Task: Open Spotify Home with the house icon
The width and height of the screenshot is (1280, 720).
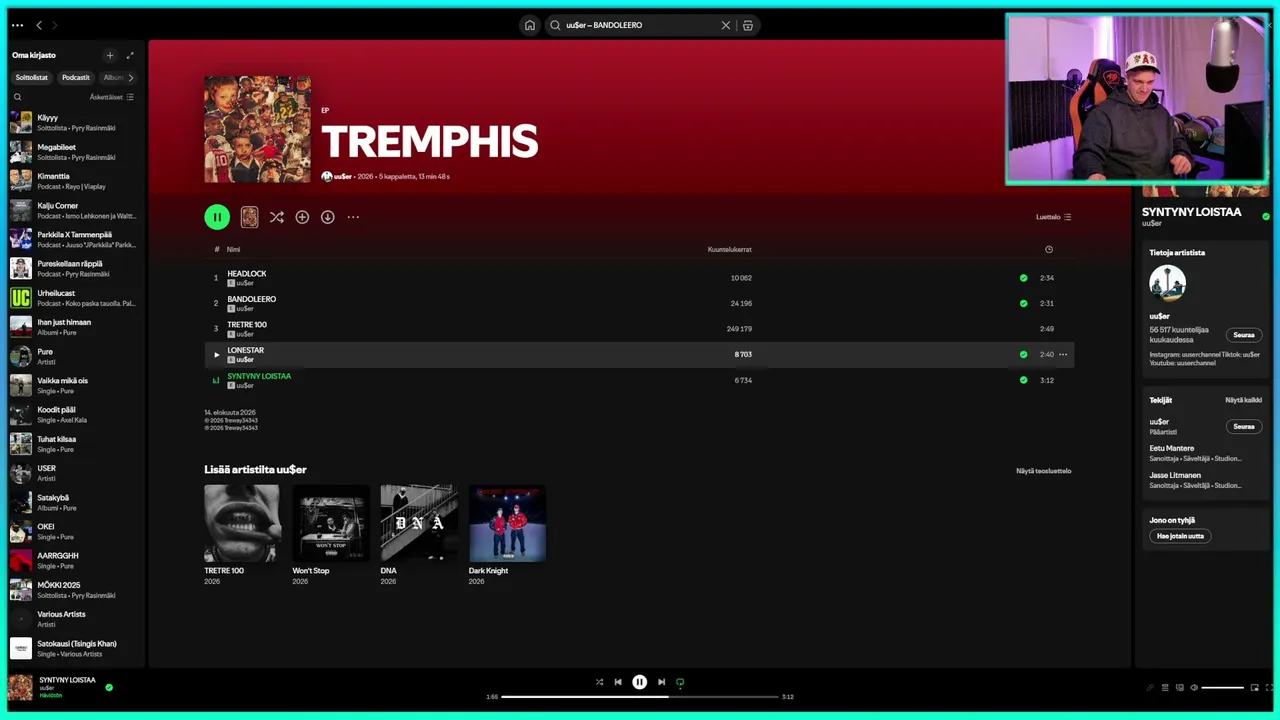Action: pos(530,25)
